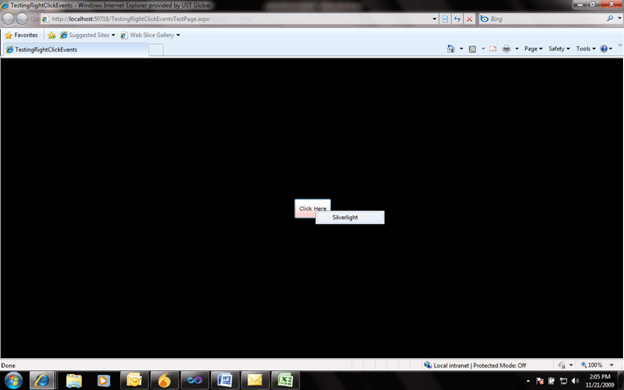Image resolution: width=624 pixels, height=390 pixels.
Task: Expand the address bar history dropdown
Action: click(x=435, y=19)
